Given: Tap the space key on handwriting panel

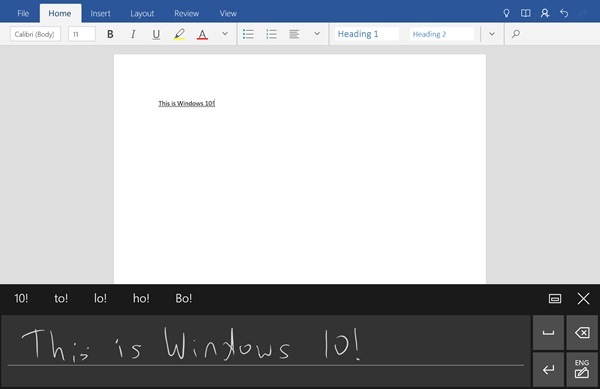Looking at the screenshot, I should (x=548, y=333).
